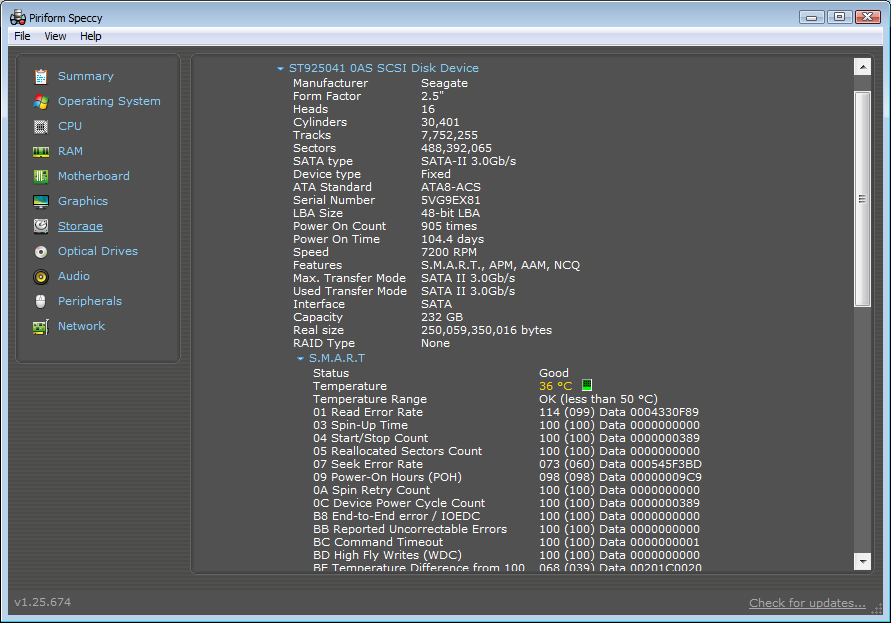Switch to the Motherboard section

tap(94, 176)
